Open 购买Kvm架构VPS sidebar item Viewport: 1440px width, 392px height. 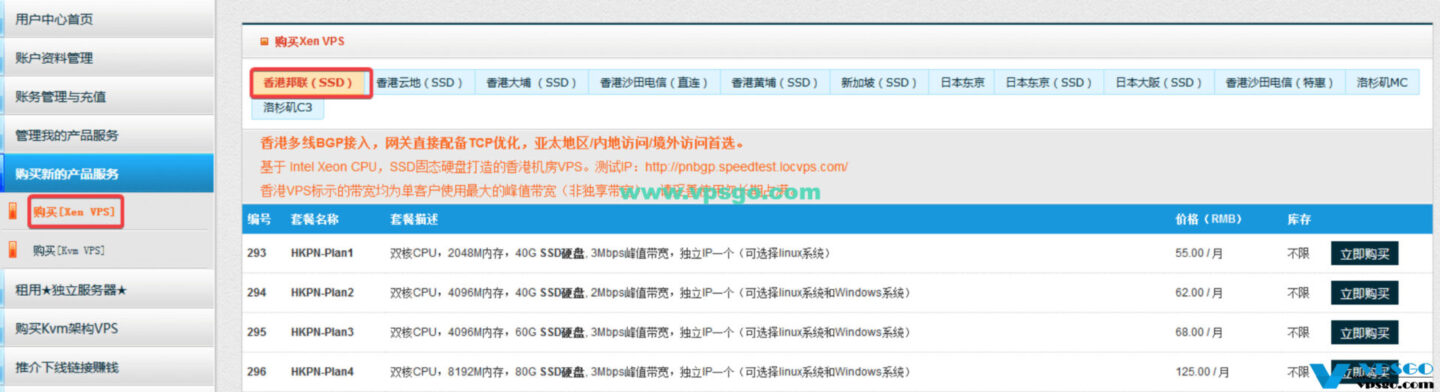106,329
